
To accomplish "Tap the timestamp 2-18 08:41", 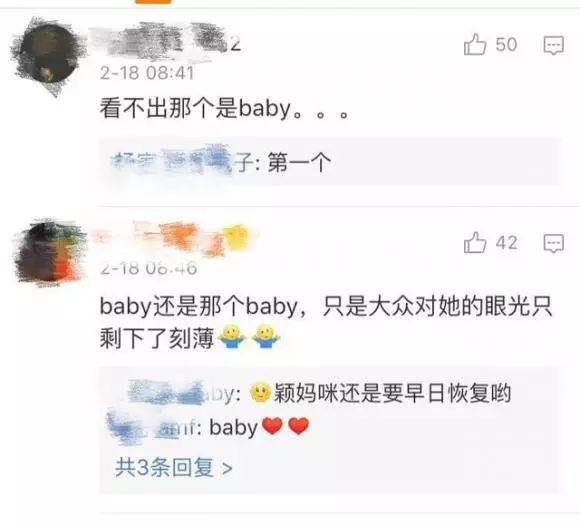I will pyautogui.click(x=147, y=73).
